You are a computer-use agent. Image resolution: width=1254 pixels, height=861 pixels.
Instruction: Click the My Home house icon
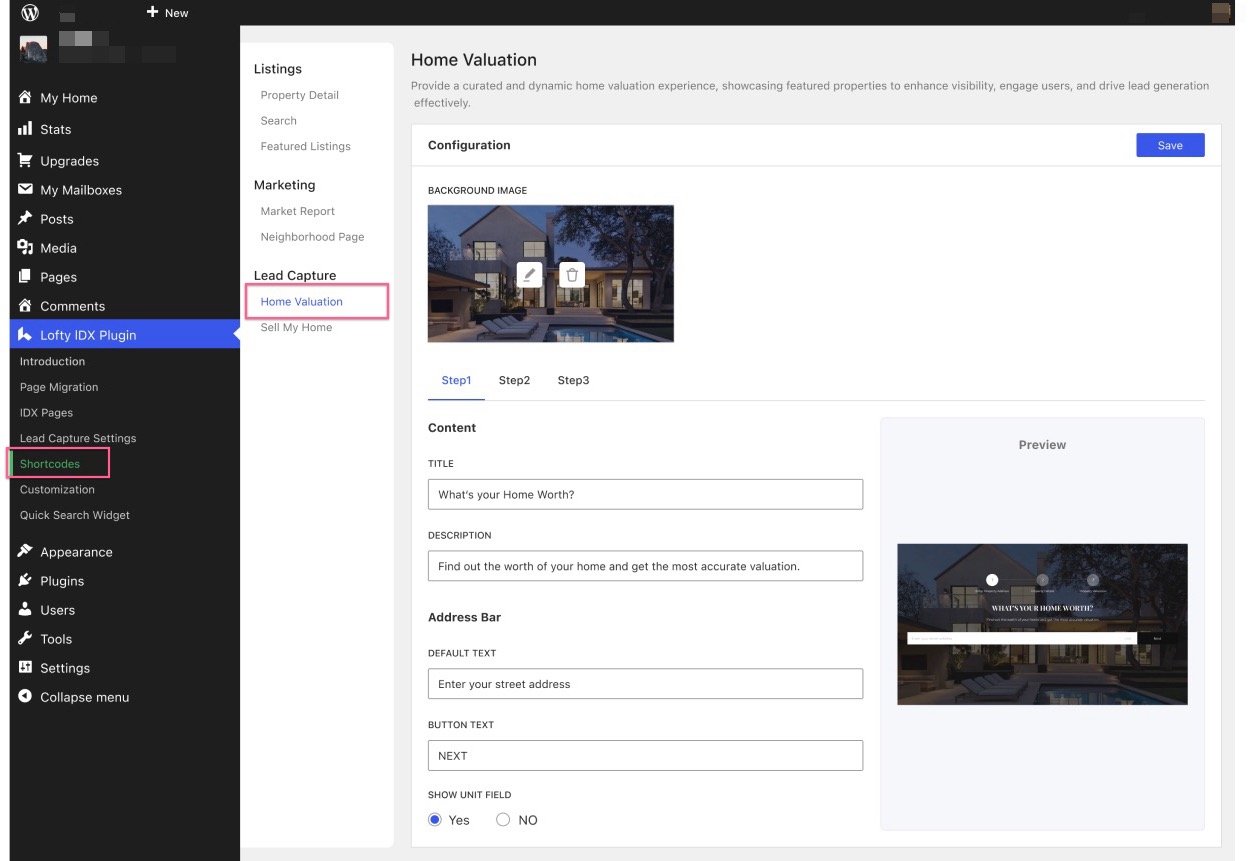click(26, 98)
